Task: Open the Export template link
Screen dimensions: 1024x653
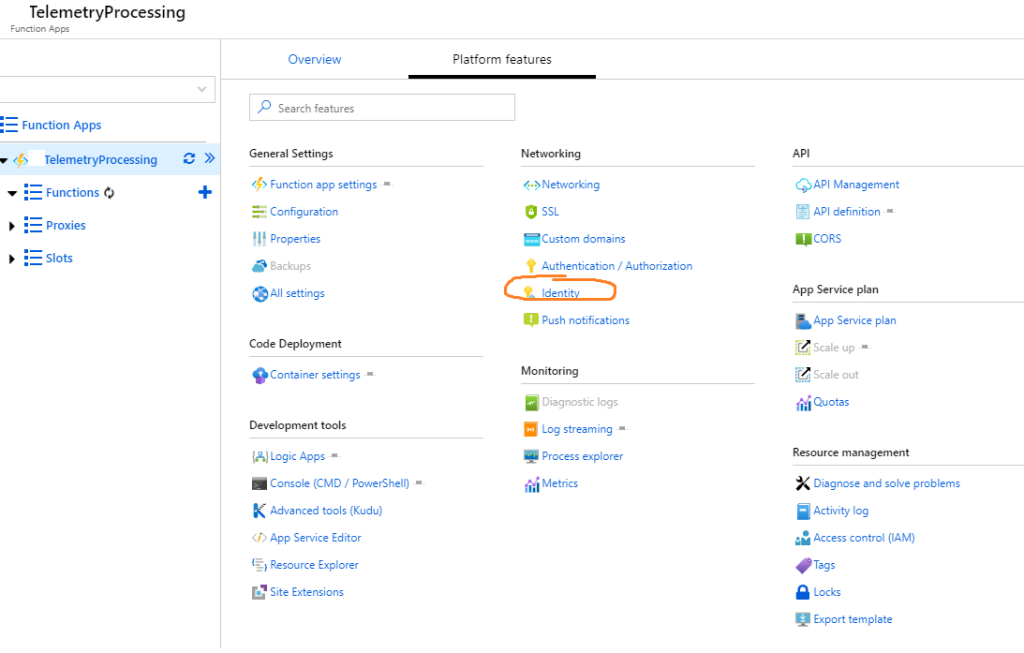Action: click(x=852, y=619)
